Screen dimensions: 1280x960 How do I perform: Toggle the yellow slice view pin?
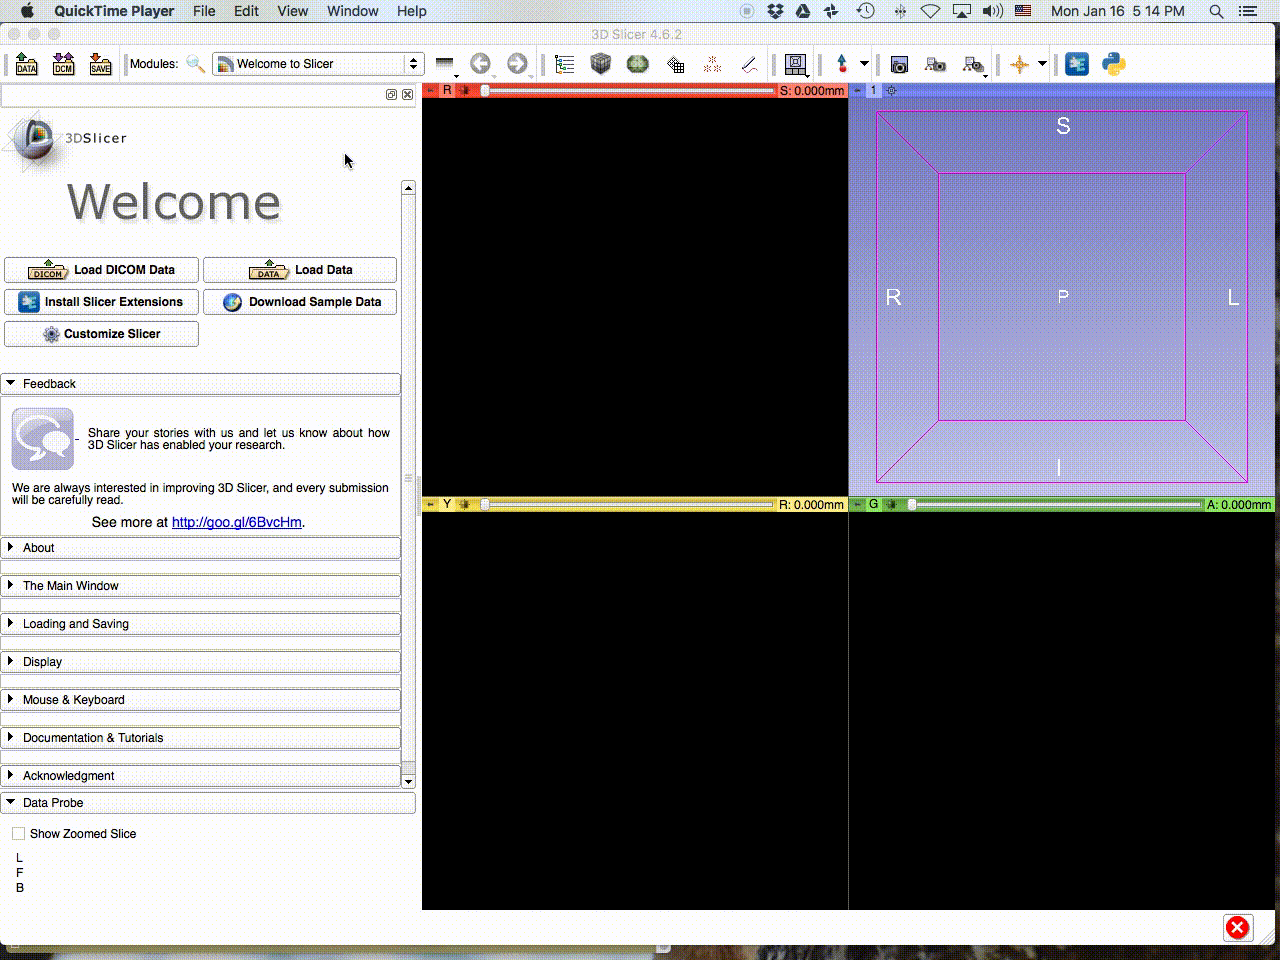pos(431,505)
